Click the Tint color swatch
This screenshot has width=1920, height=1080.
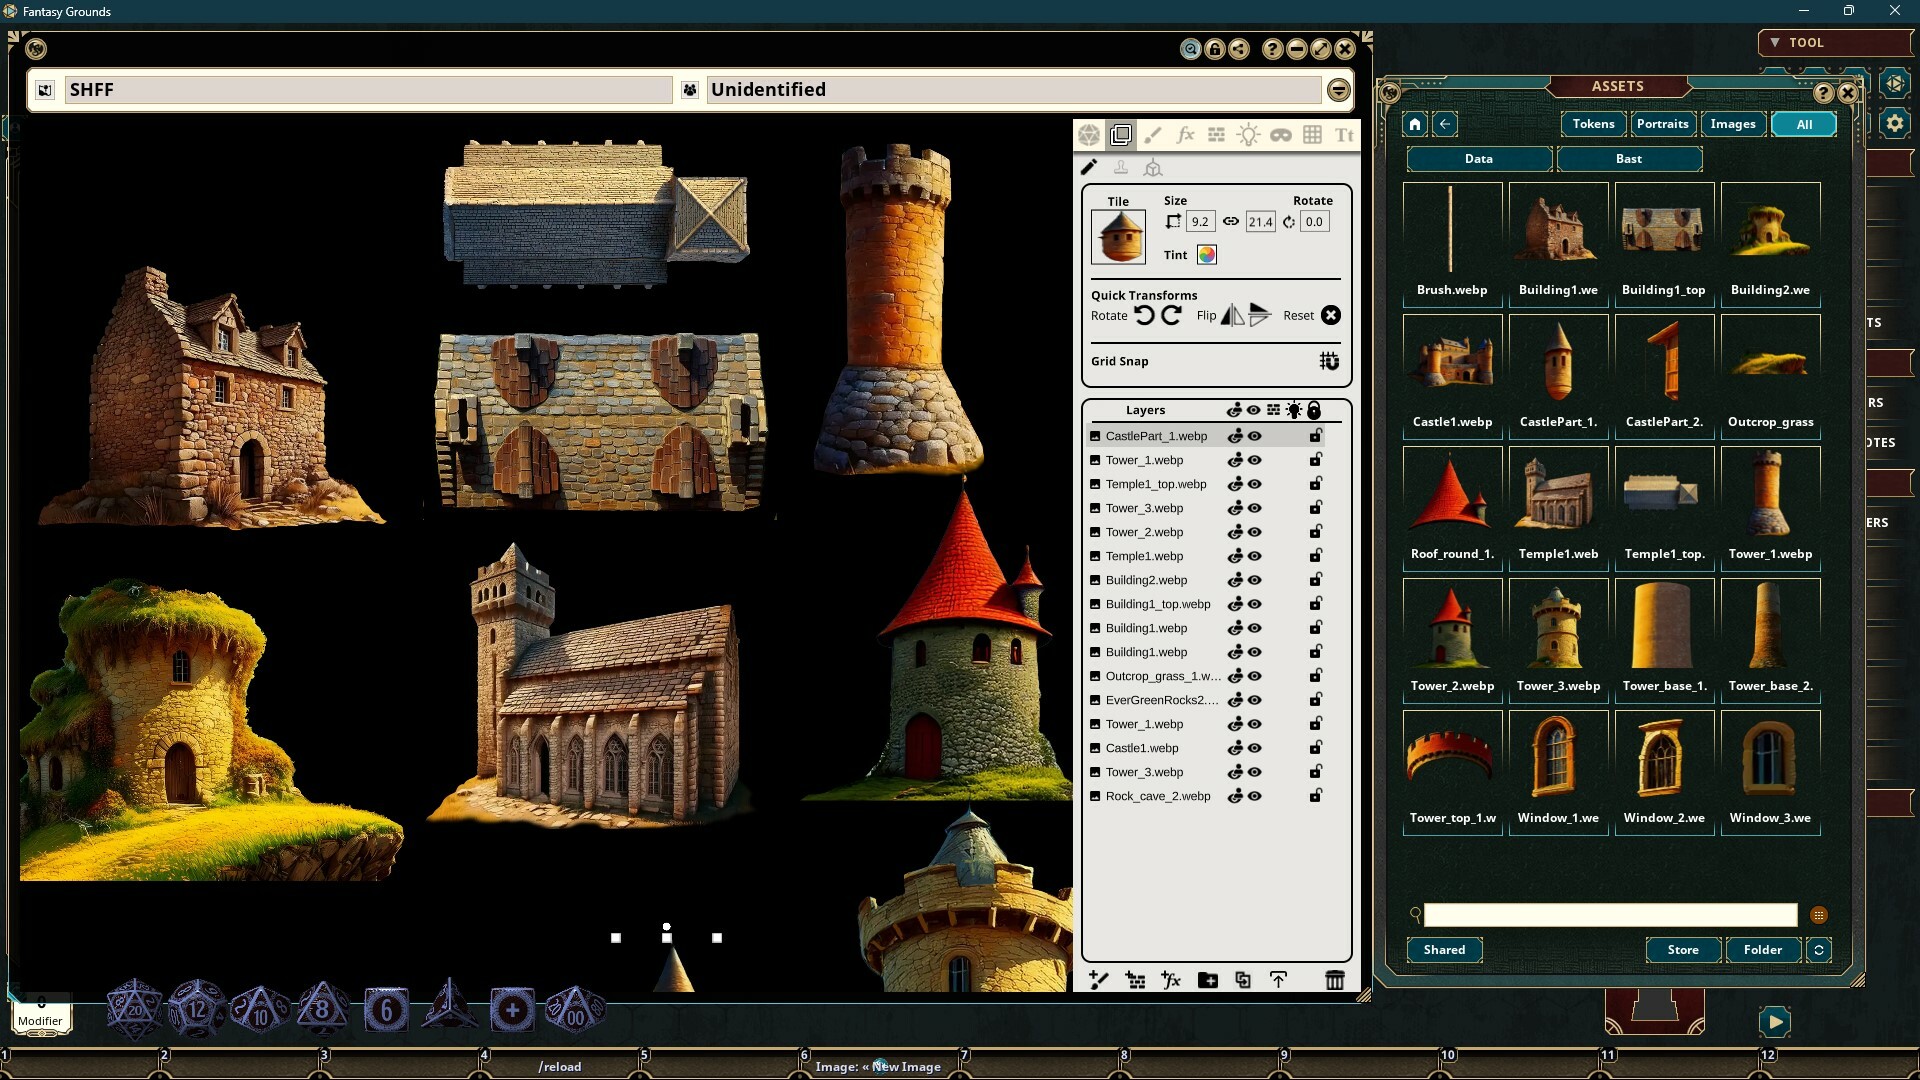(x=1206, y=254)
